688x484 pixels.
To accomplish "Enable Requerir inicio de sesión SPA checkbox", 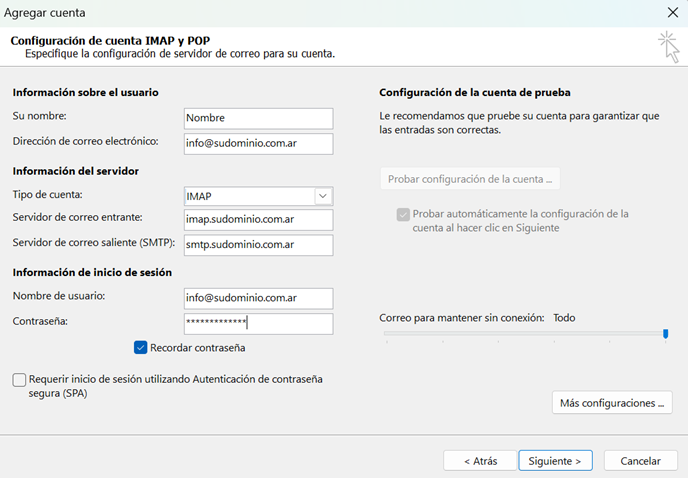I will click(x=20, y=380).
